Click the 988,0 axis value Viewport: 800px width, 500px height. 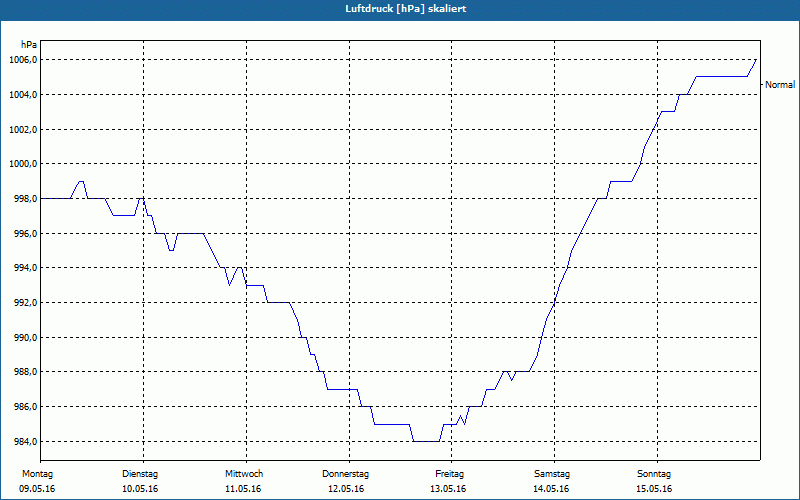tap(25, 372)
